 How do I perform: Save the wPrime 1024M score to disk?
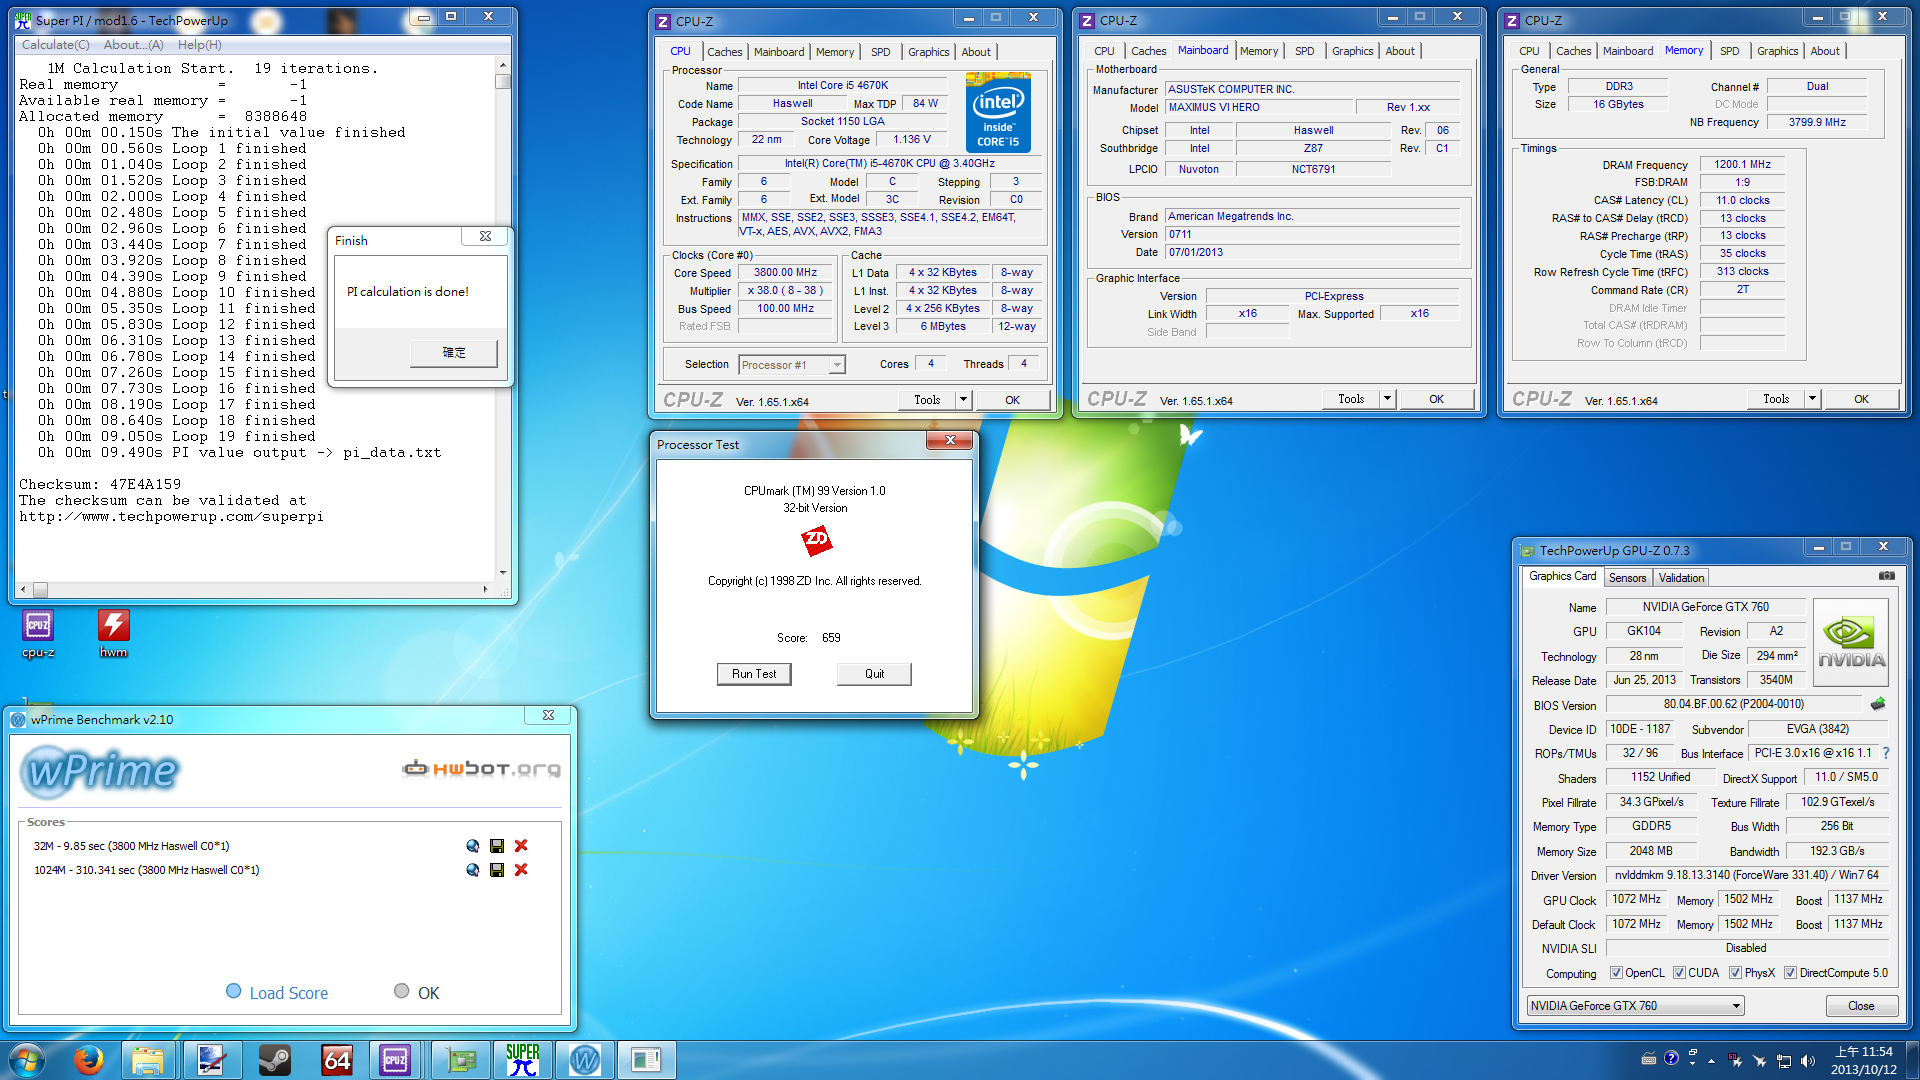(497, 870)
